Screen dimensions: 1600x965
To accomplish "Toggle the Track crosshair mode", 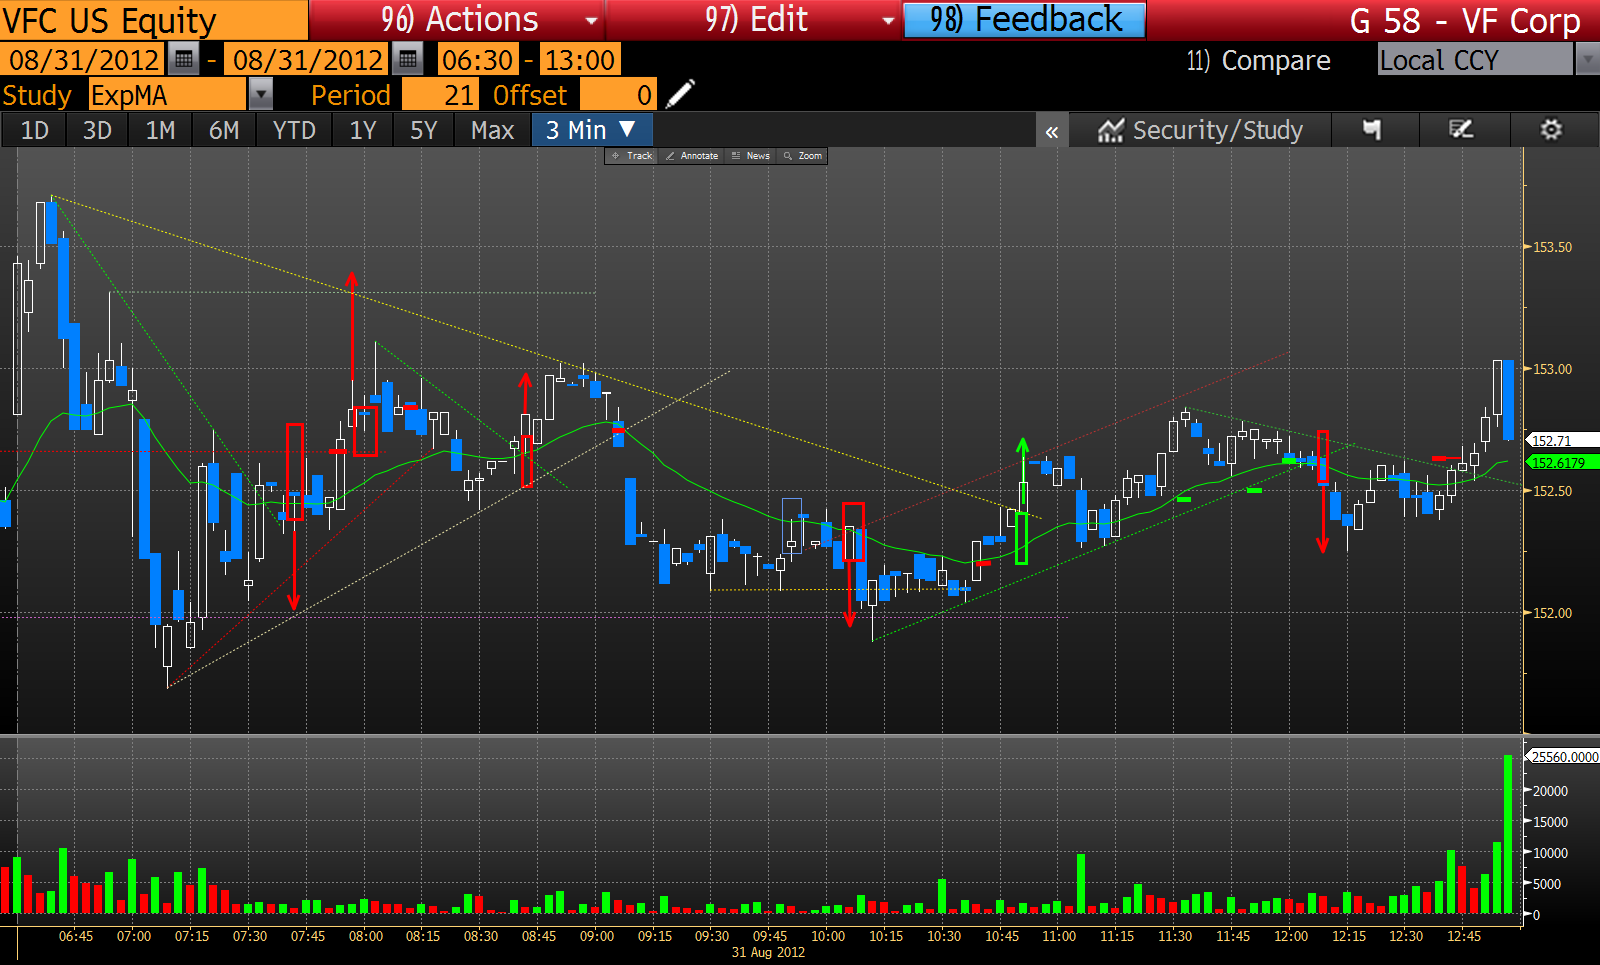I will 631,156.
